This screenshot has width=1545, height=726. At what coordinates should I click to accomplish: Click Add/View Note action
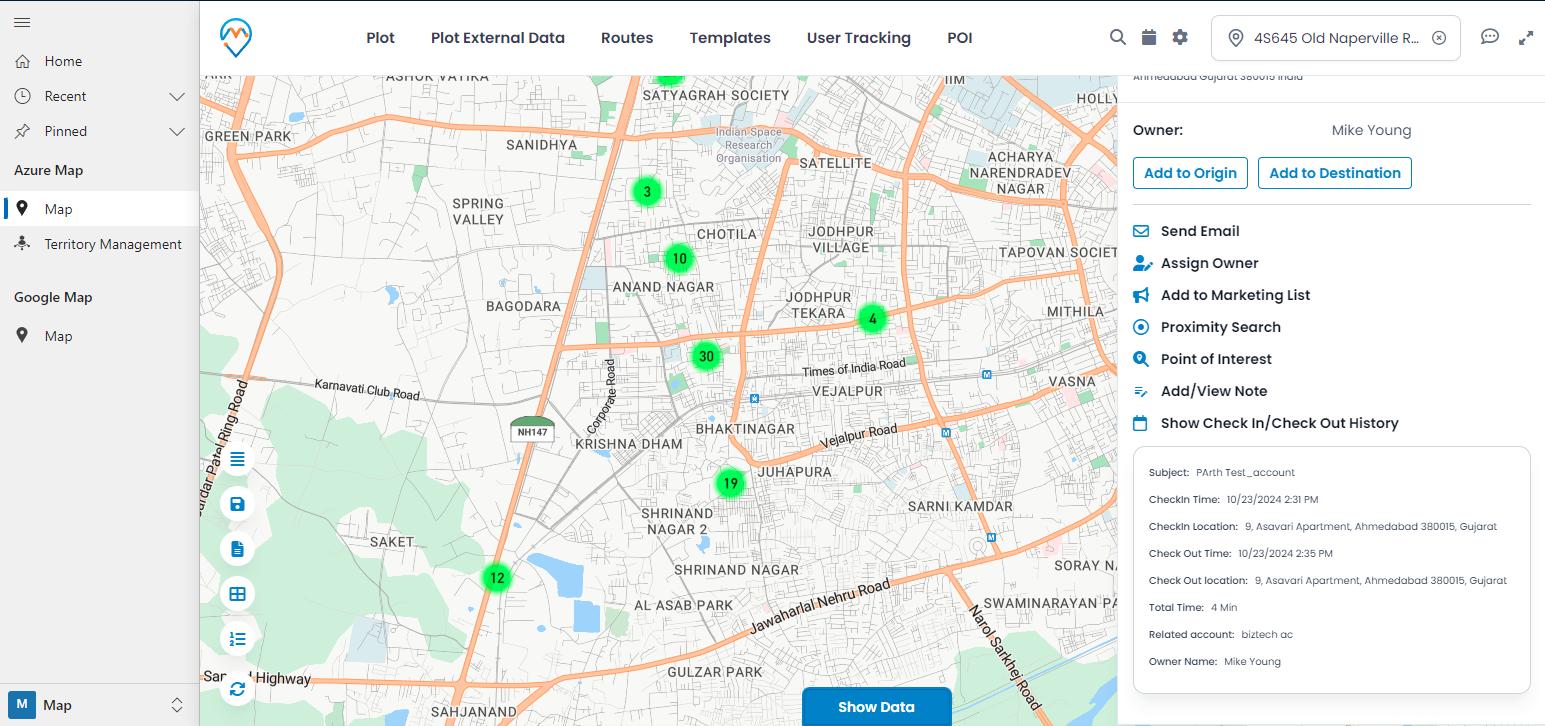[1214, 391]
